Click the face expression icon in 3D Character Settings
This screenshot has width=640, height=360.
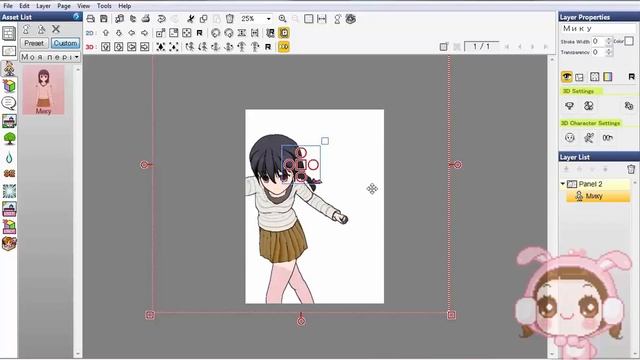pos(569,138)
